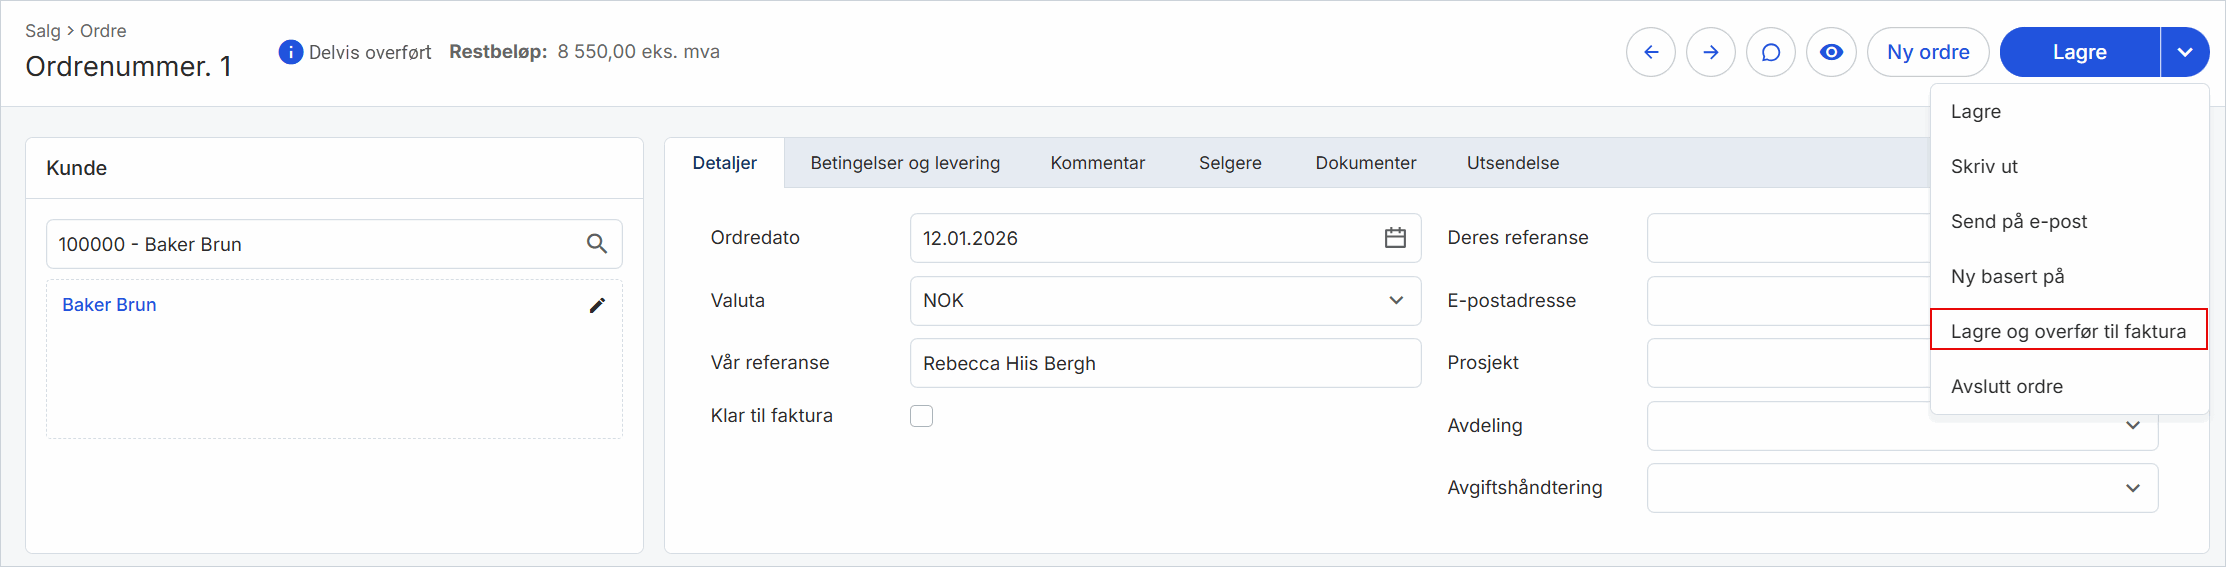Select Skriv ut from the menu
Image resolution: width=2226 pixels, height=567 pixels.
click(2069, 167)
